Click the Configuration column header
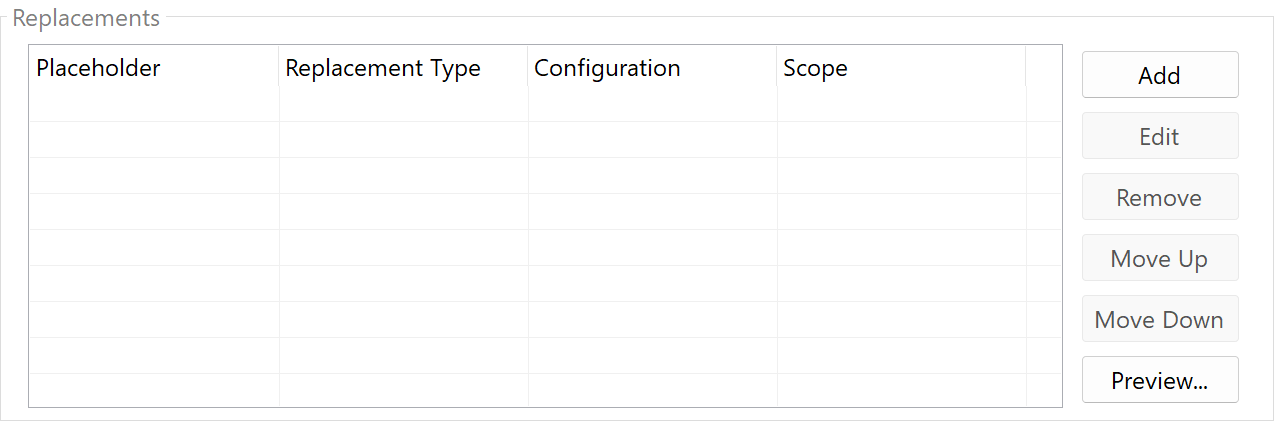Image resolution: width=1274 pixels, height=422 pixels. pos(652,68)
